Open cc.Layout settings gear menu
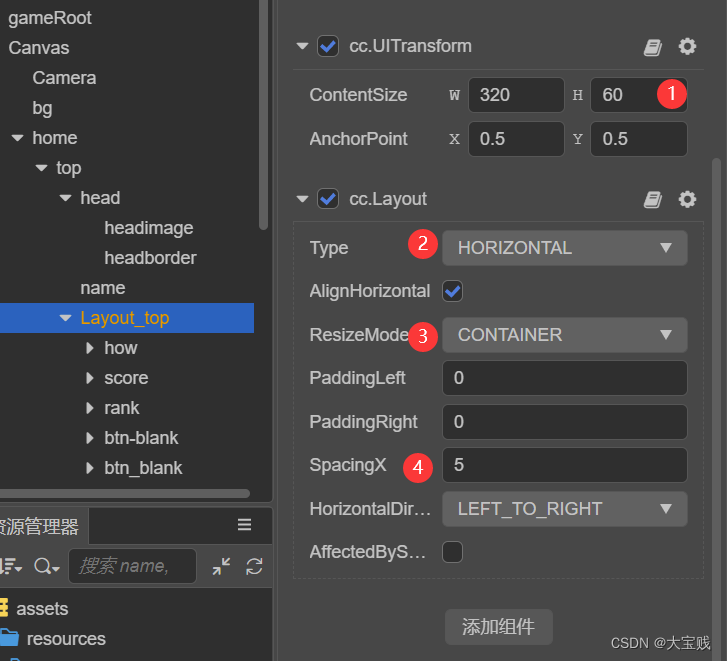This screenshot has height=661, width=727. click(x=687, y=200)
